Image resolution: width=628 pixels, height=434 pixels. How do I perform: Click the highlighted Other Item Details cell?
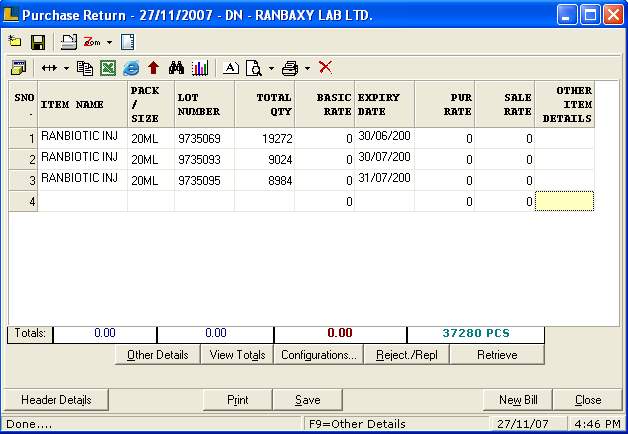coord(565,201)
